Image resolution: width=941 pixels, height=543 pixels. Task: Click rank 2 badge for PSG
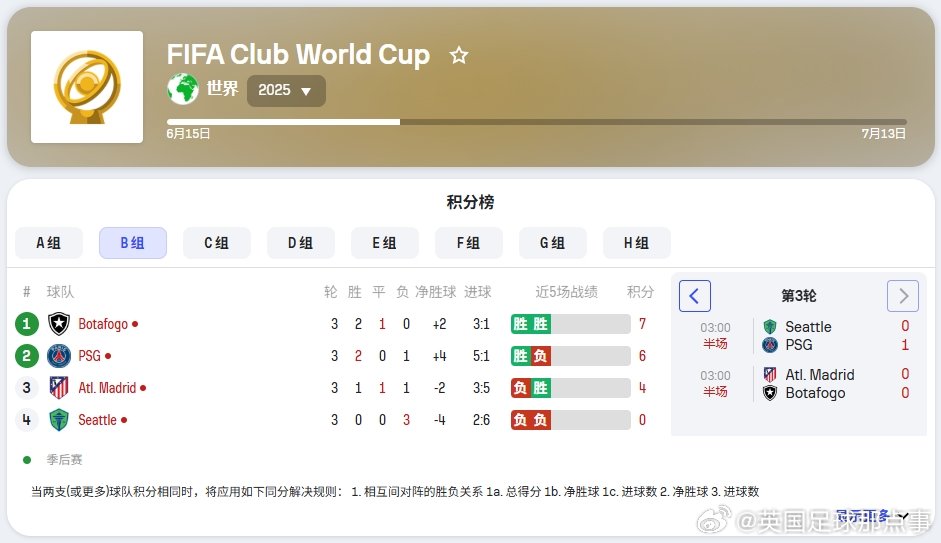tap(26, 356)
